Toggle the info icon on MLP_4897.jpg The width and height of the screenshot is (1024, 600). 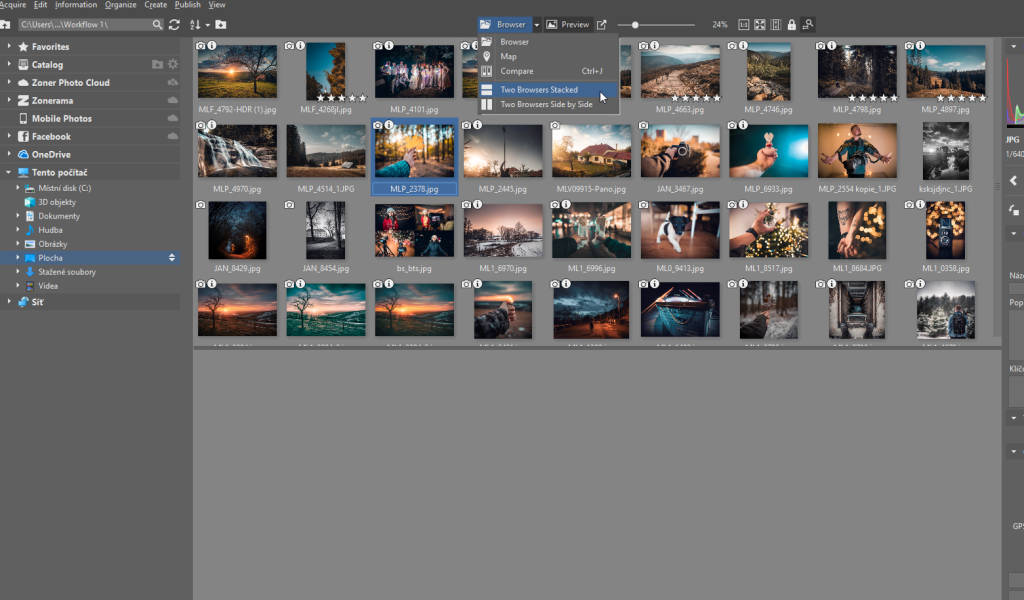click(x=920, y=45)
